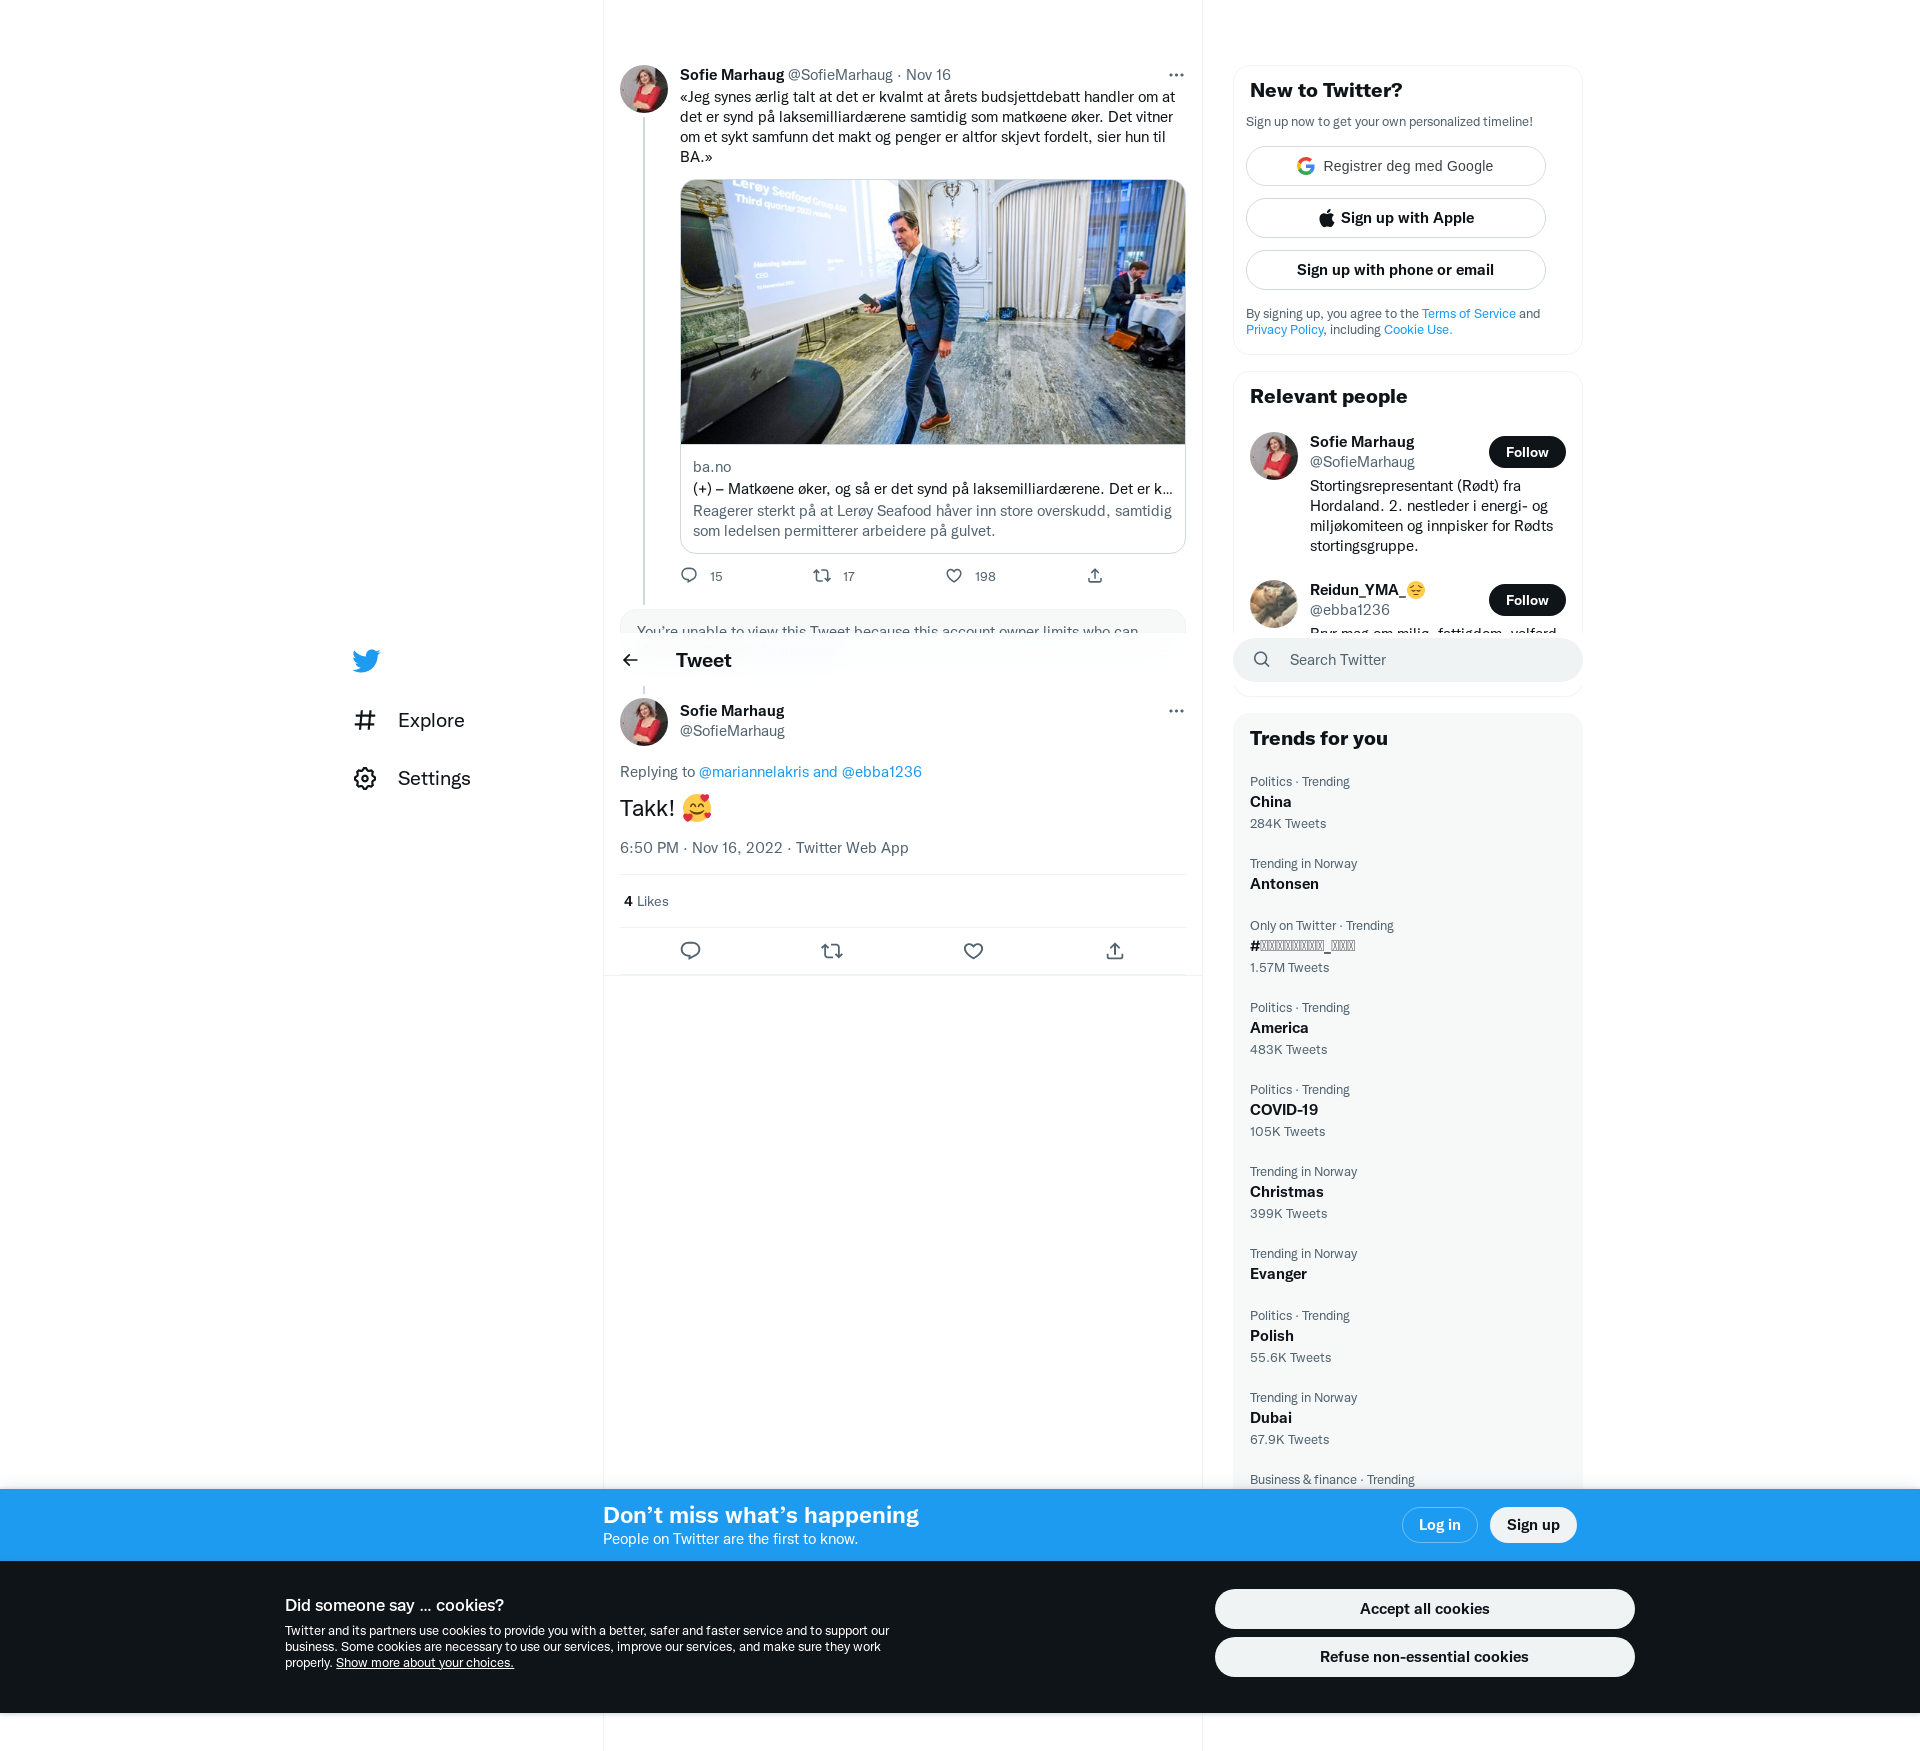1920x1751 pixels.
Task: Click Log in on the blue banner
Action: coord(1439,1525)
